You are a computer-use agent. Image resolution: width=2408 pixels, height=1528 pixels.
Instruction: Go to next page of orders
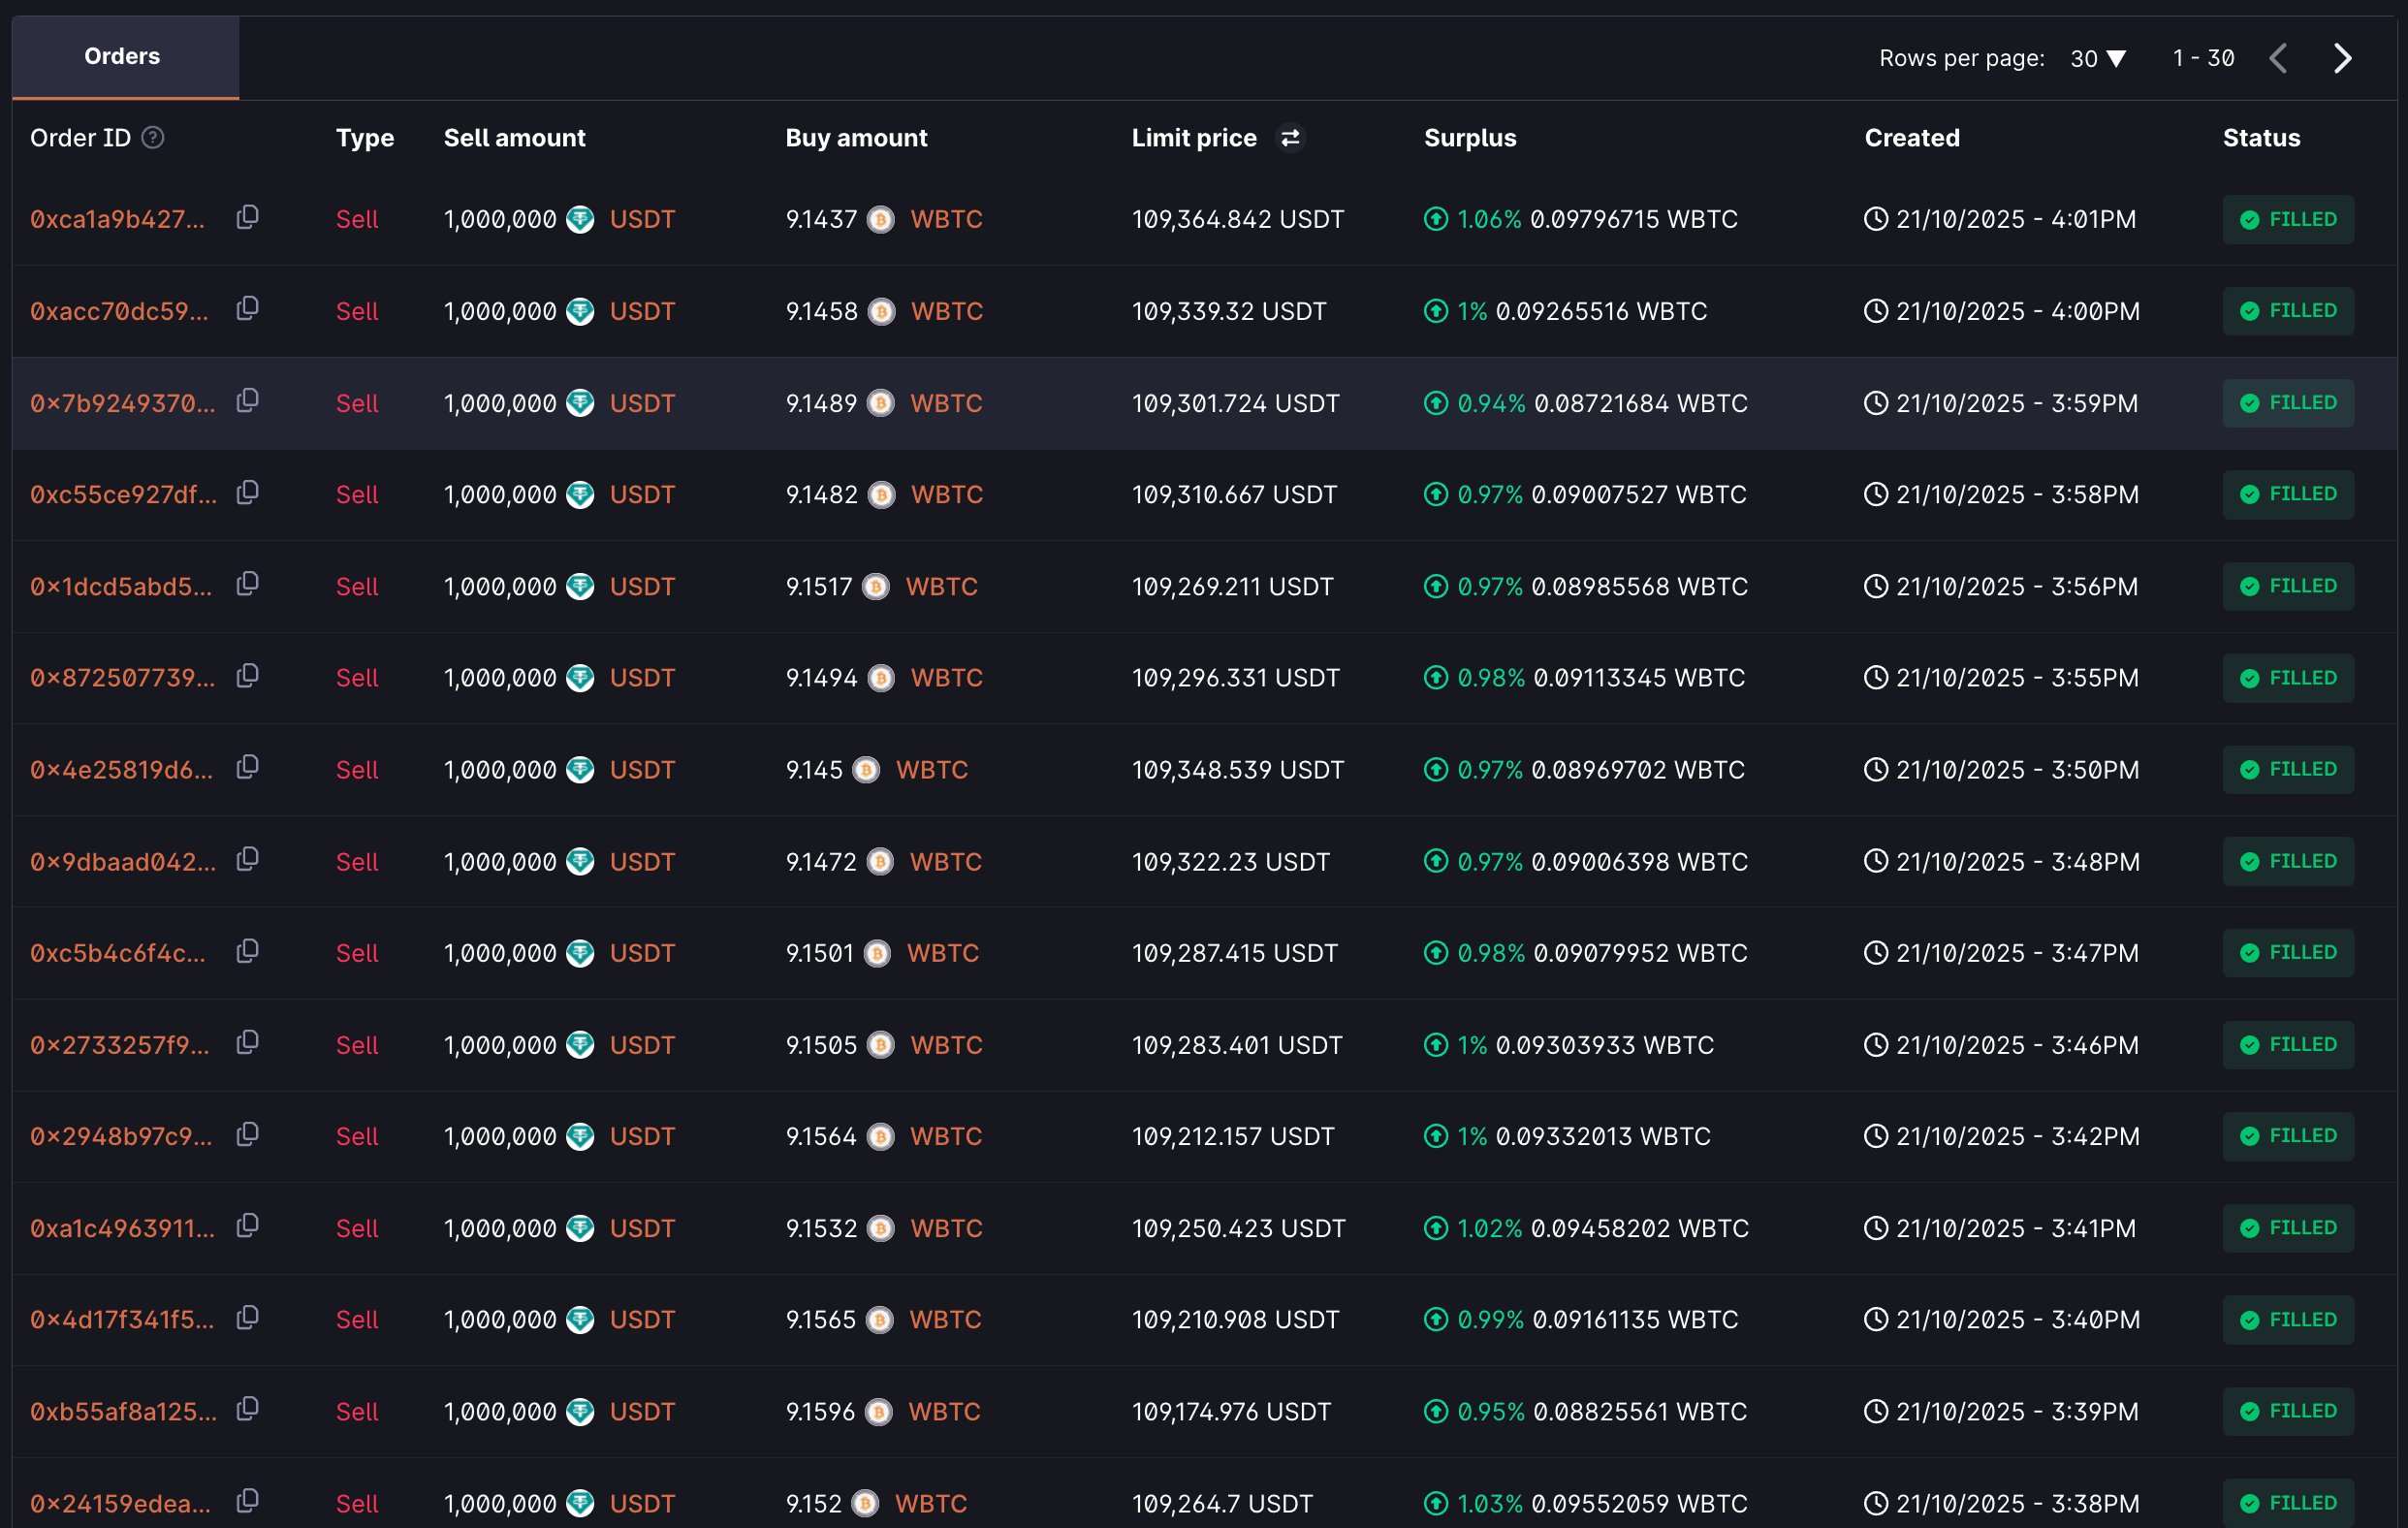point(2342,58)
